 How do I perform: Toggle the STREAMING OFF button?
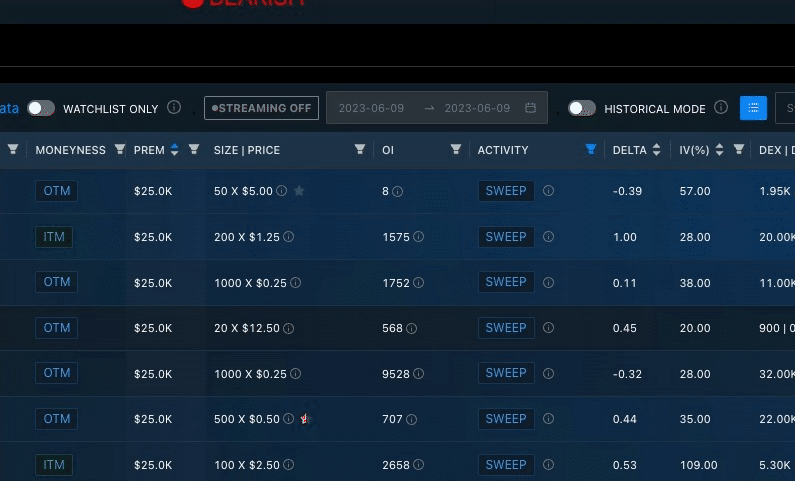261,108
